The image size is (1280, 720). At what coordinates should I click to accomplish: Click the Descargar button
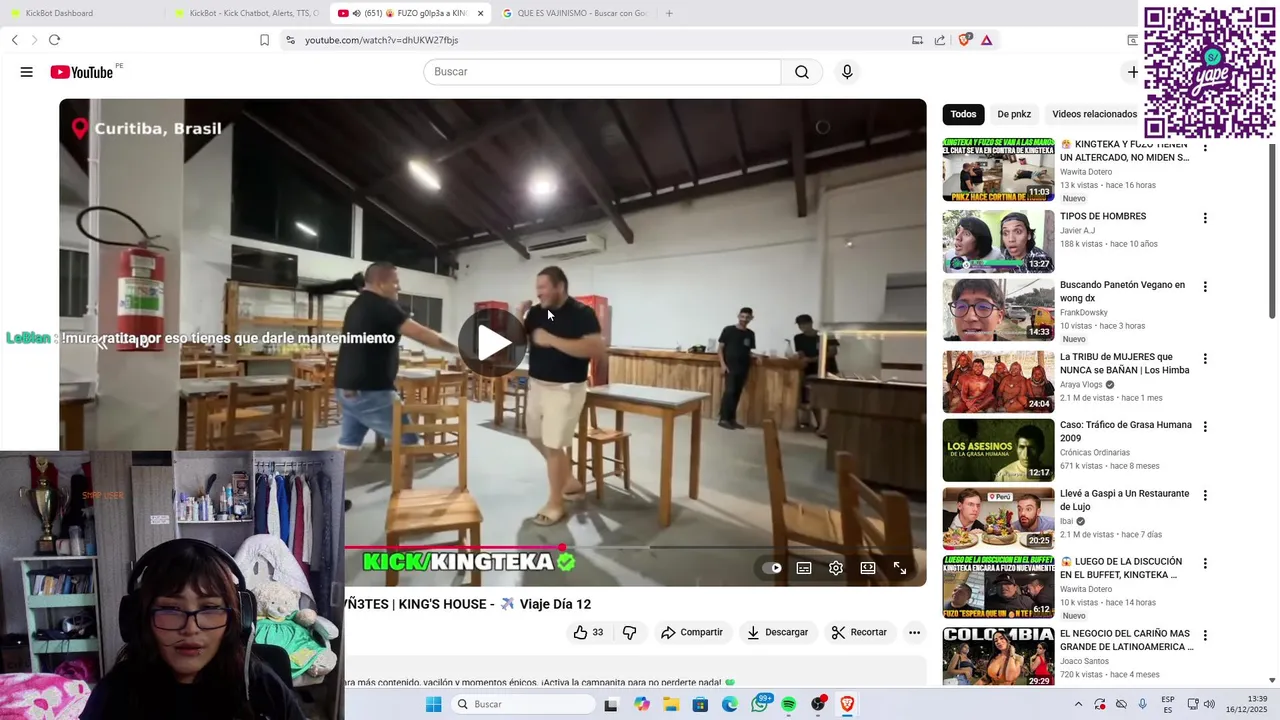point(777,632)
